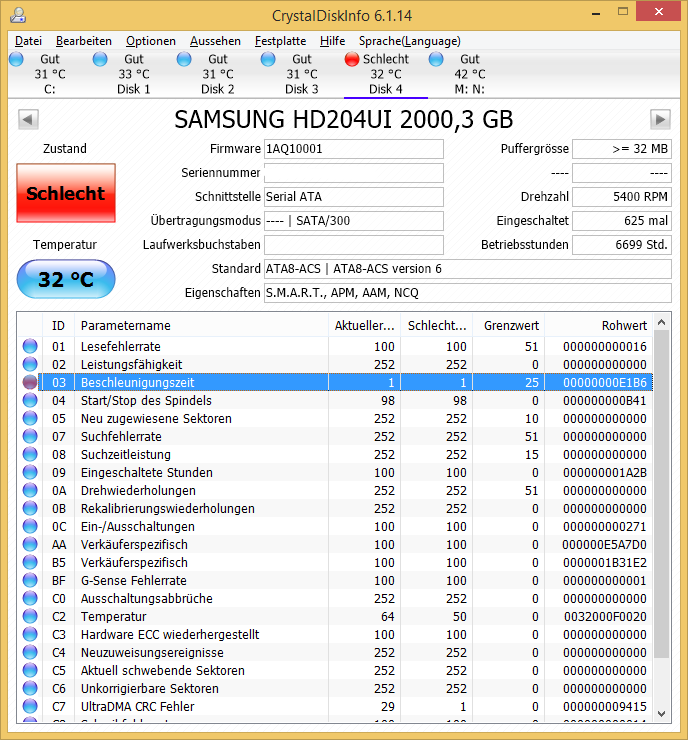Viewport: 688px width, 740px height.
Task: Select raw value 000000E5A7D0
Action: (x=604, y=545)
